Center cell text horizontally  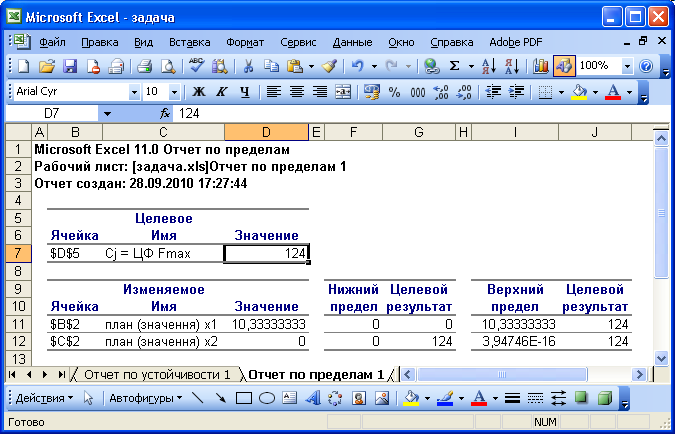297,92
